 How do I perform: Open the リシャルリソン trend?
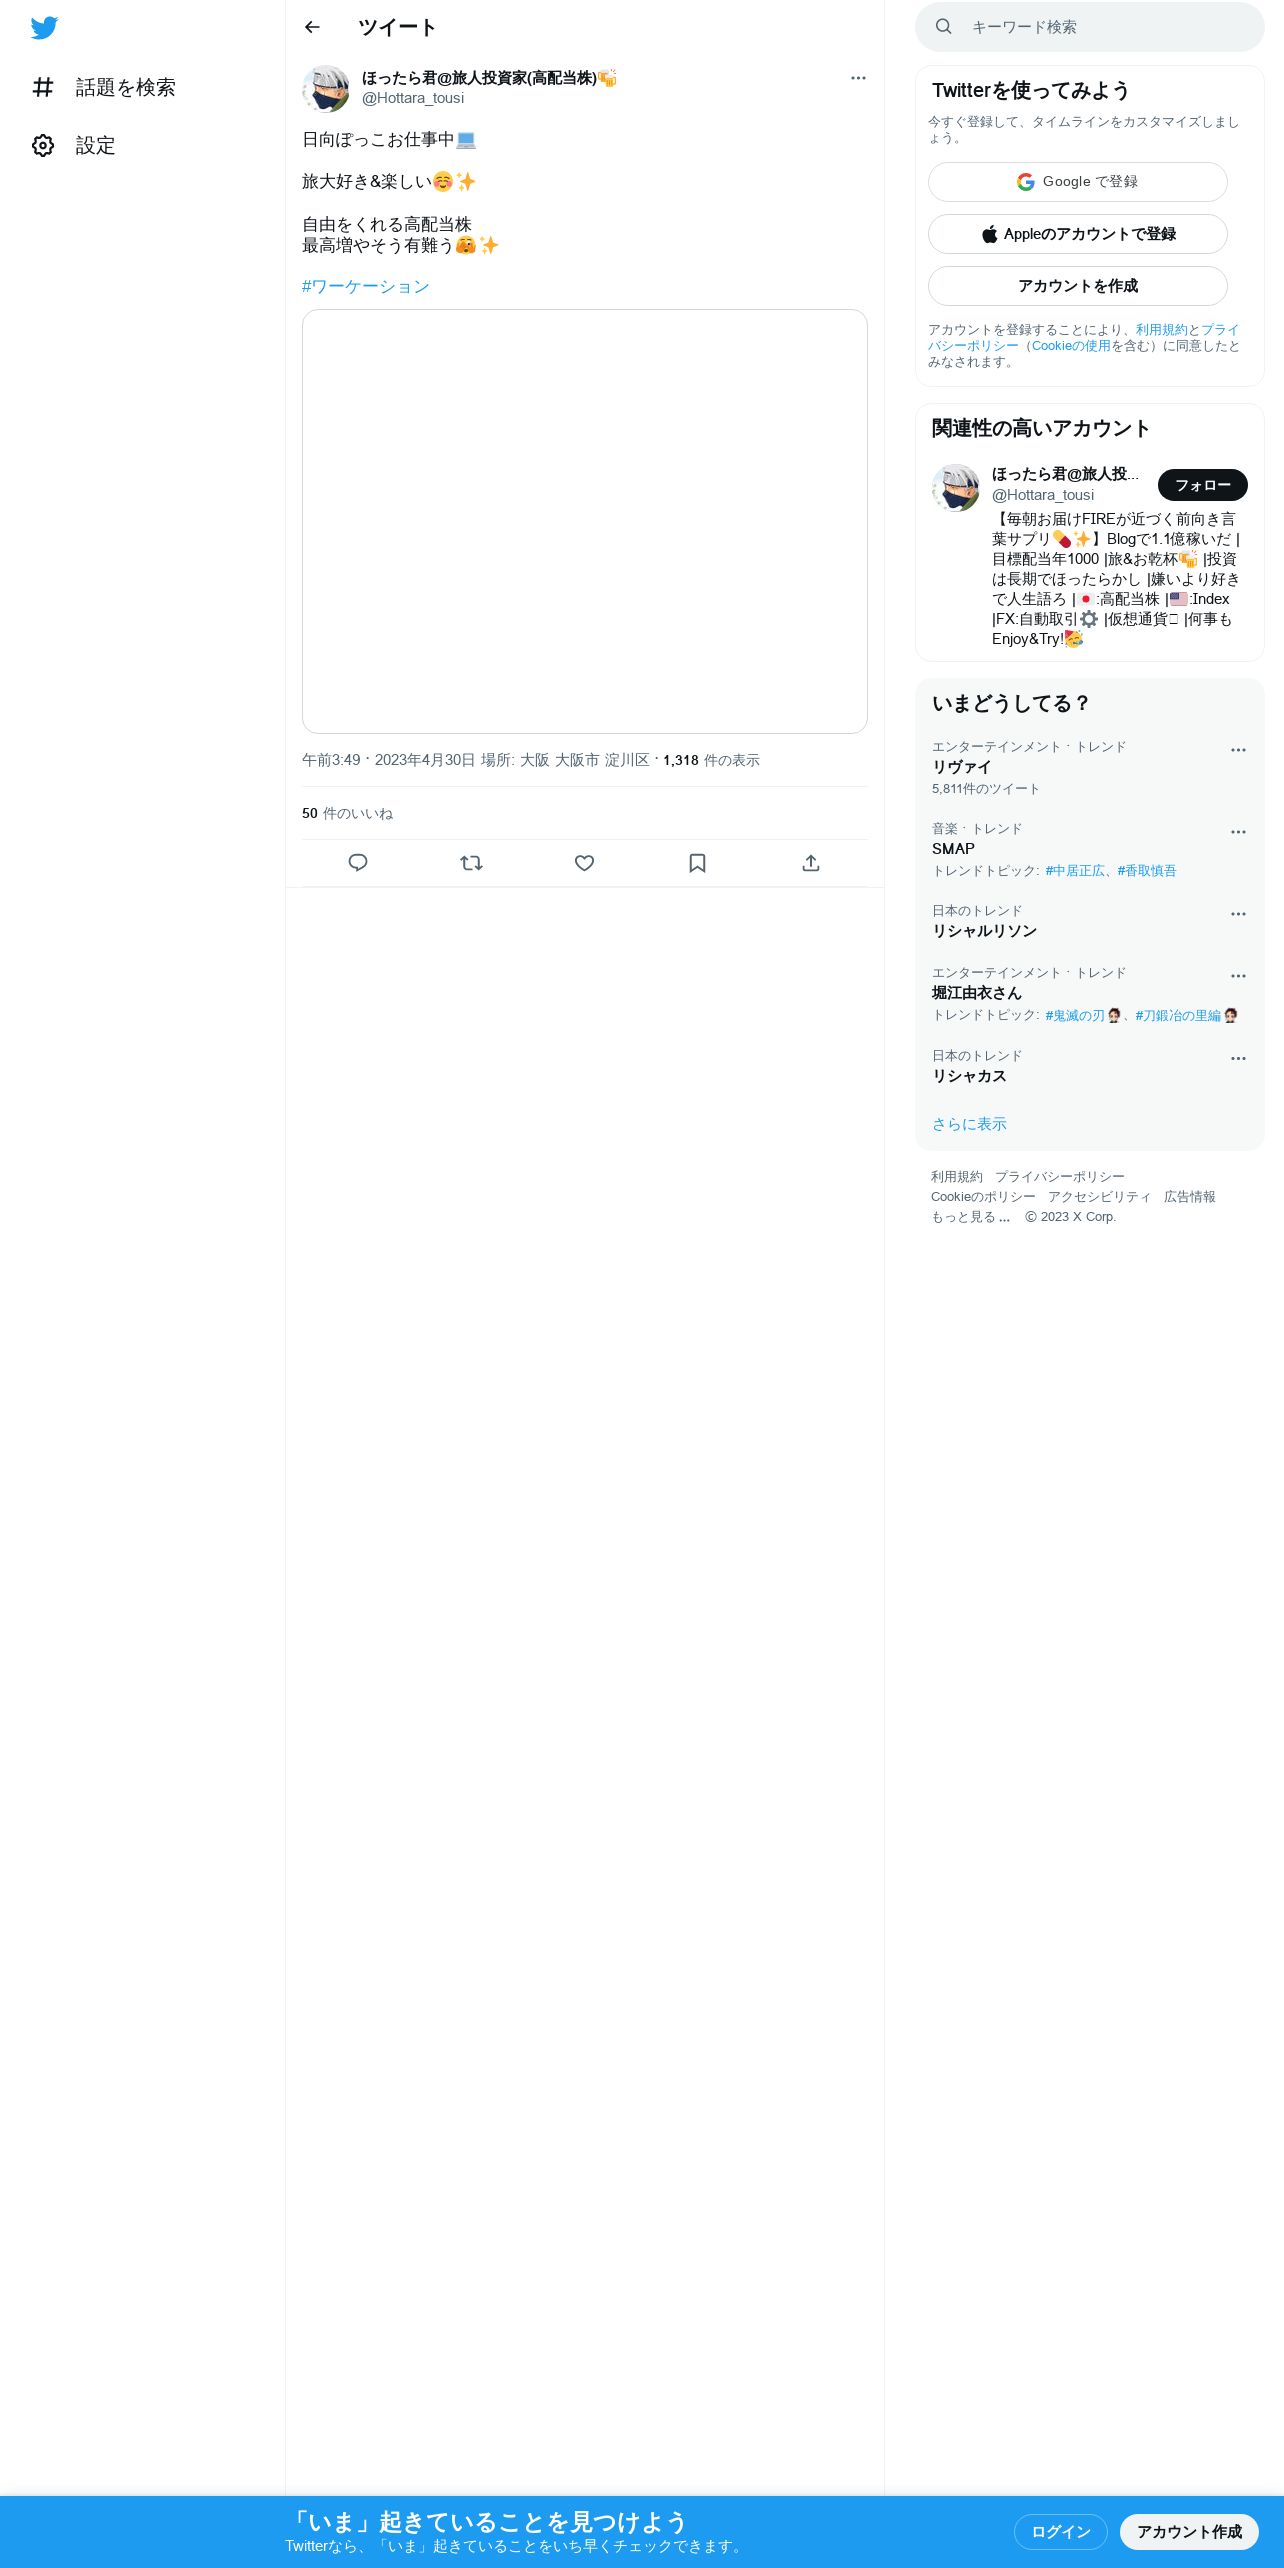pos(1090,922)
